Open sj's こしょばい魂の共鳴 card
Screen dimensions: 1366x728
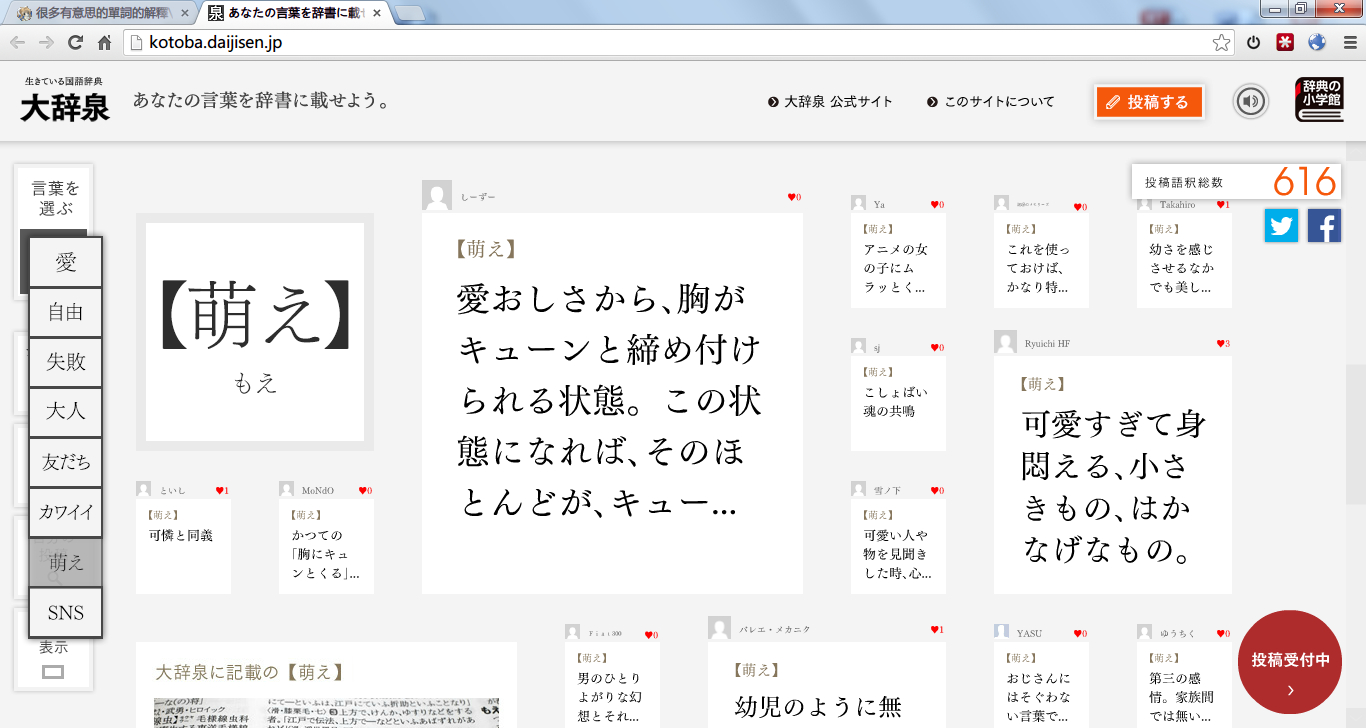click(898, 403)
